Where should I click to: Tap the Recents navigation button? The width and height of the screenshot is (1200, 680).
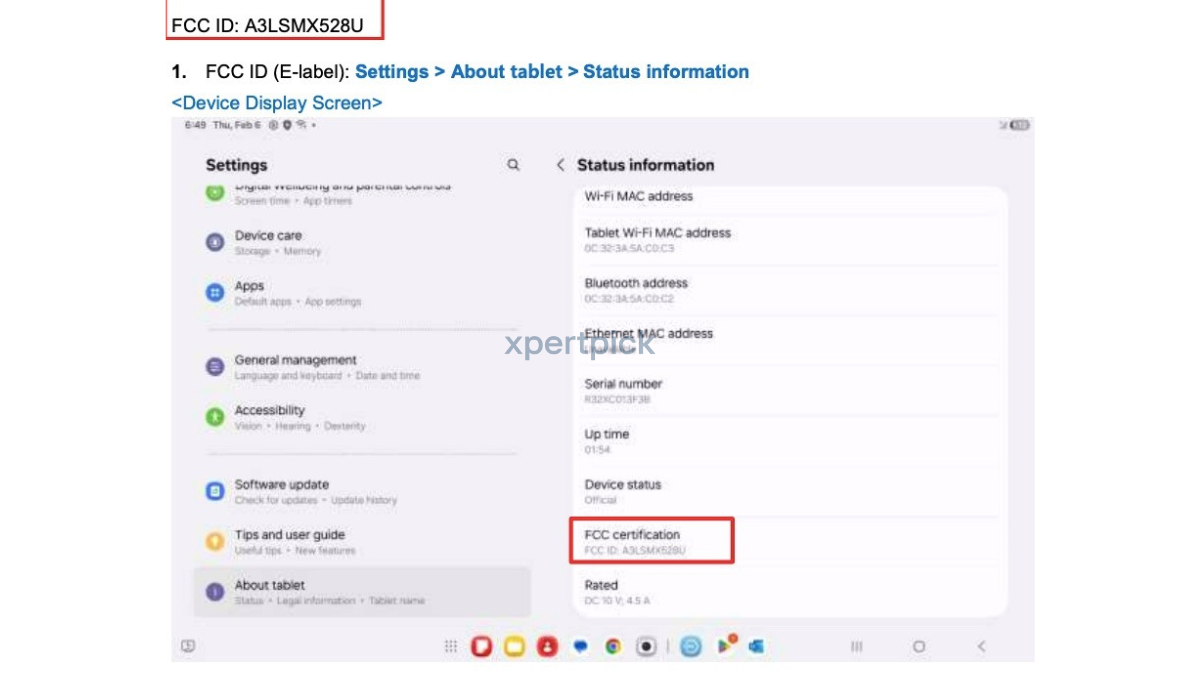(856, 647)
